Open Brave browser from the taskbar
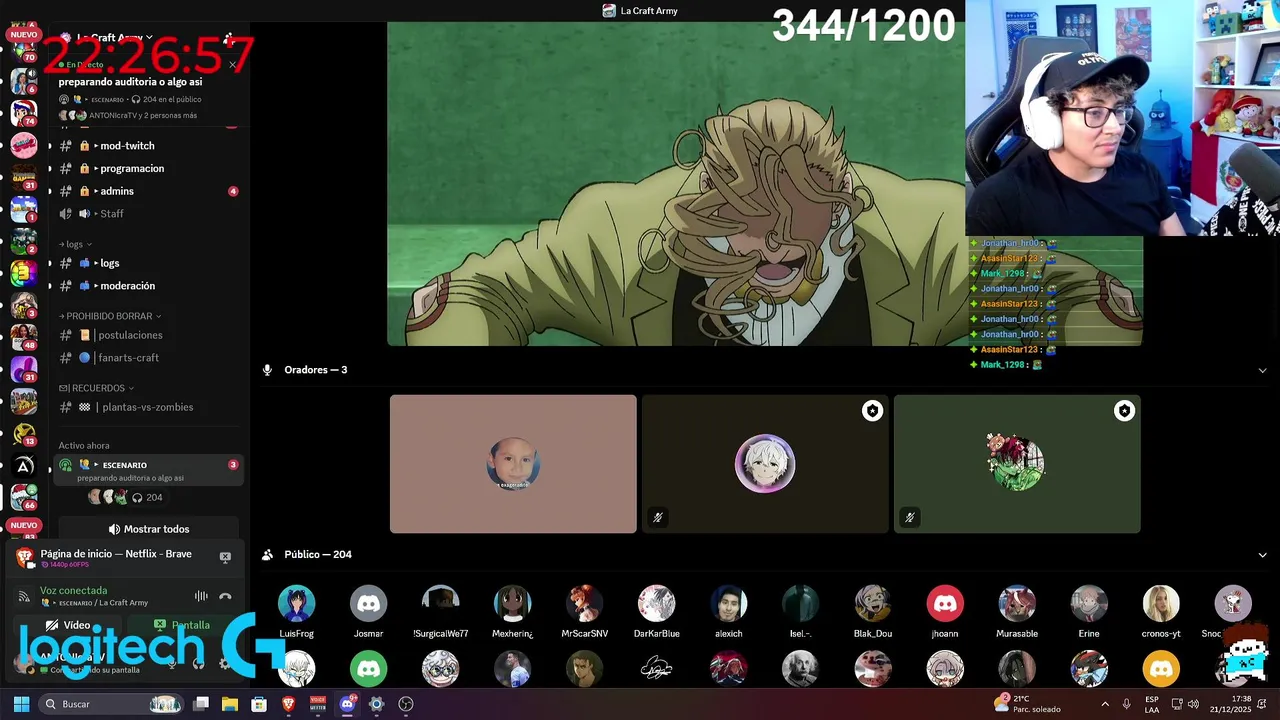1280x720 pixels. pos(288,704)
